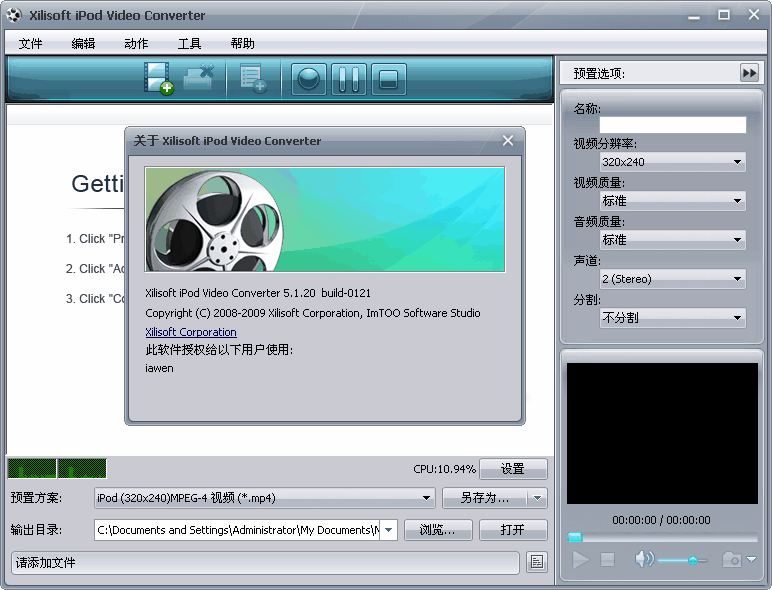Collapse preset options panel with double-arrow button

click(749, 73)
